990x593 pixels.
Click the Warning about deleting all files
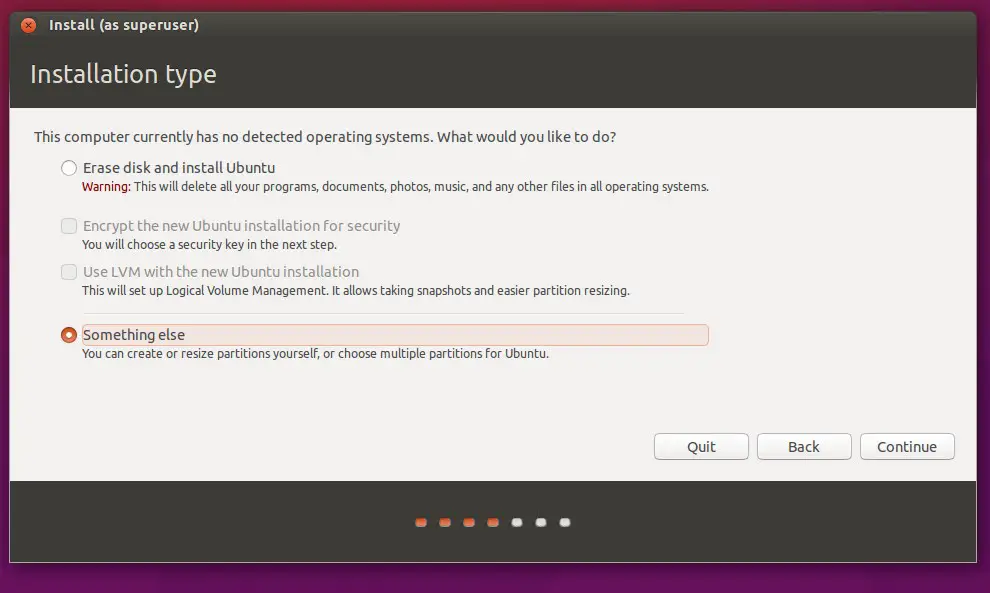(395, 187)
